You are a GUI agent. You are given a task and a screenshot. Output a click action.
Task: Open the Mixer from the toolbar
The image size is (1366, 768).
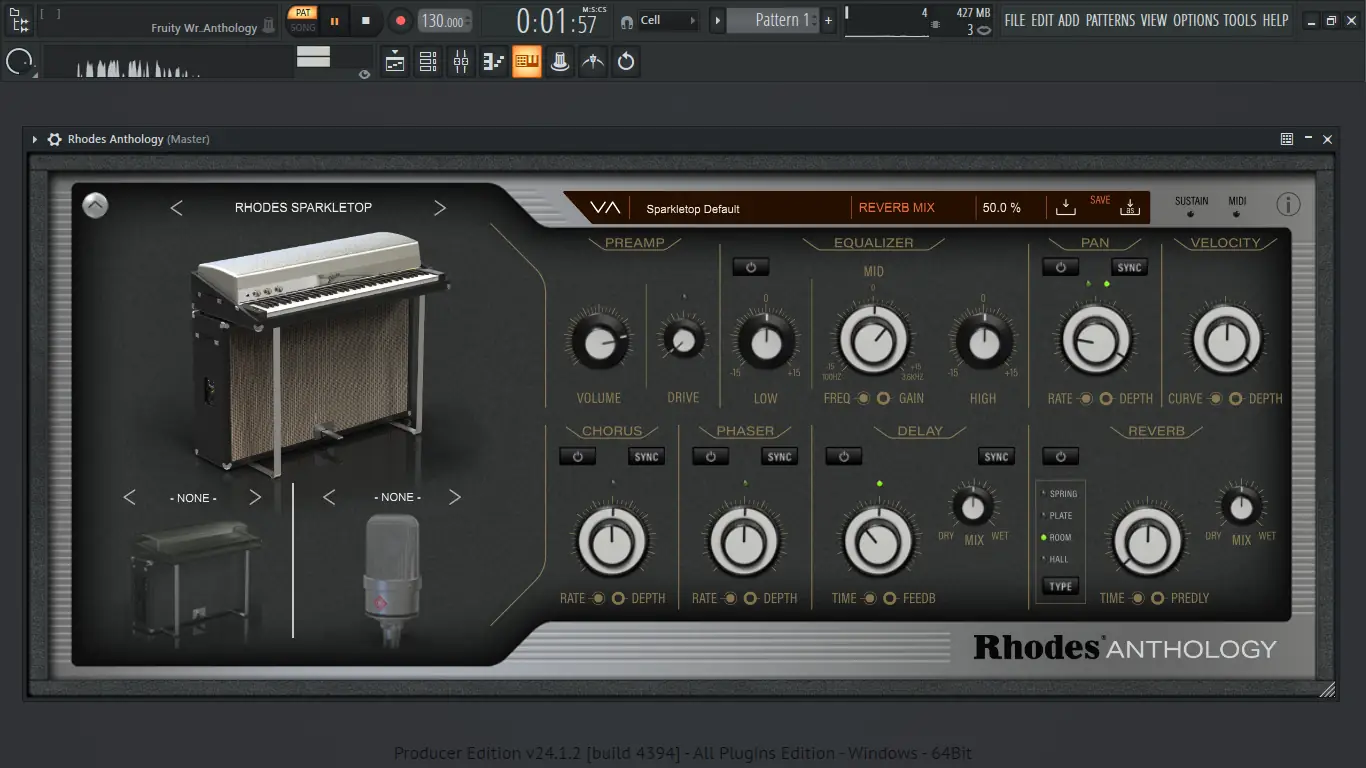461,62
